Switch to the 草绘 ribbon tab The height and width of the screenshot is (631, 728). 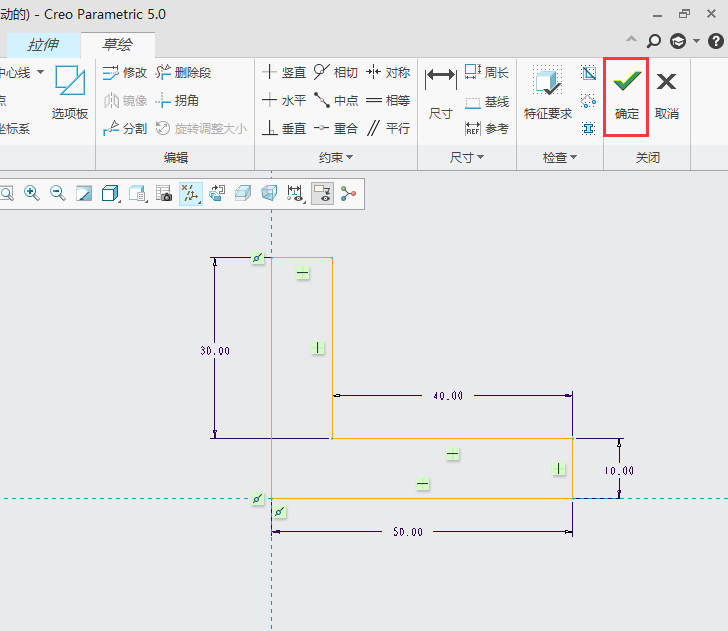coord(117,45)
